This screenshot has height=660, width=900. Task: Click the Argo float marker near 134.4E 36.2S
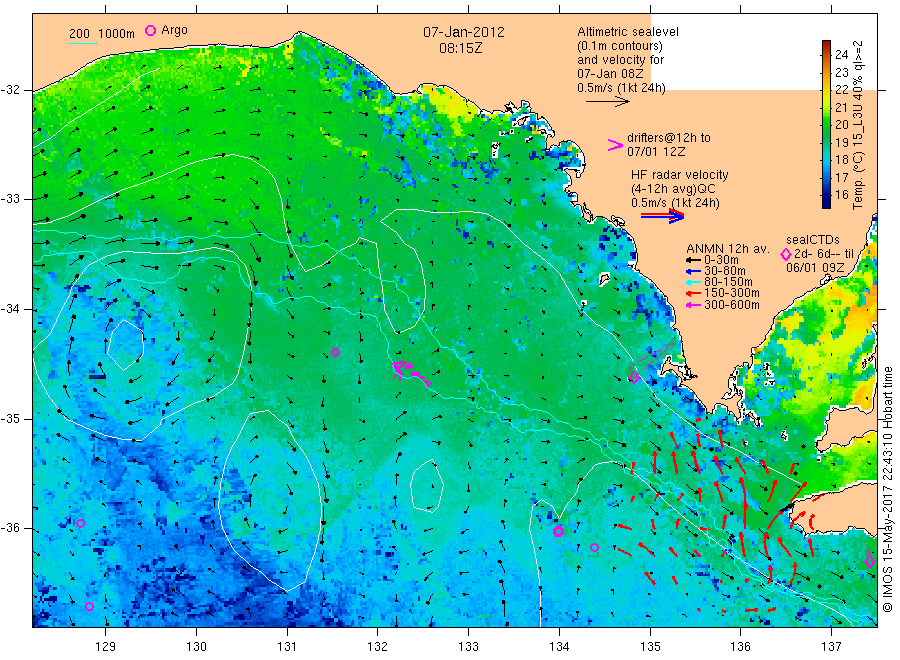coord(594,548)
